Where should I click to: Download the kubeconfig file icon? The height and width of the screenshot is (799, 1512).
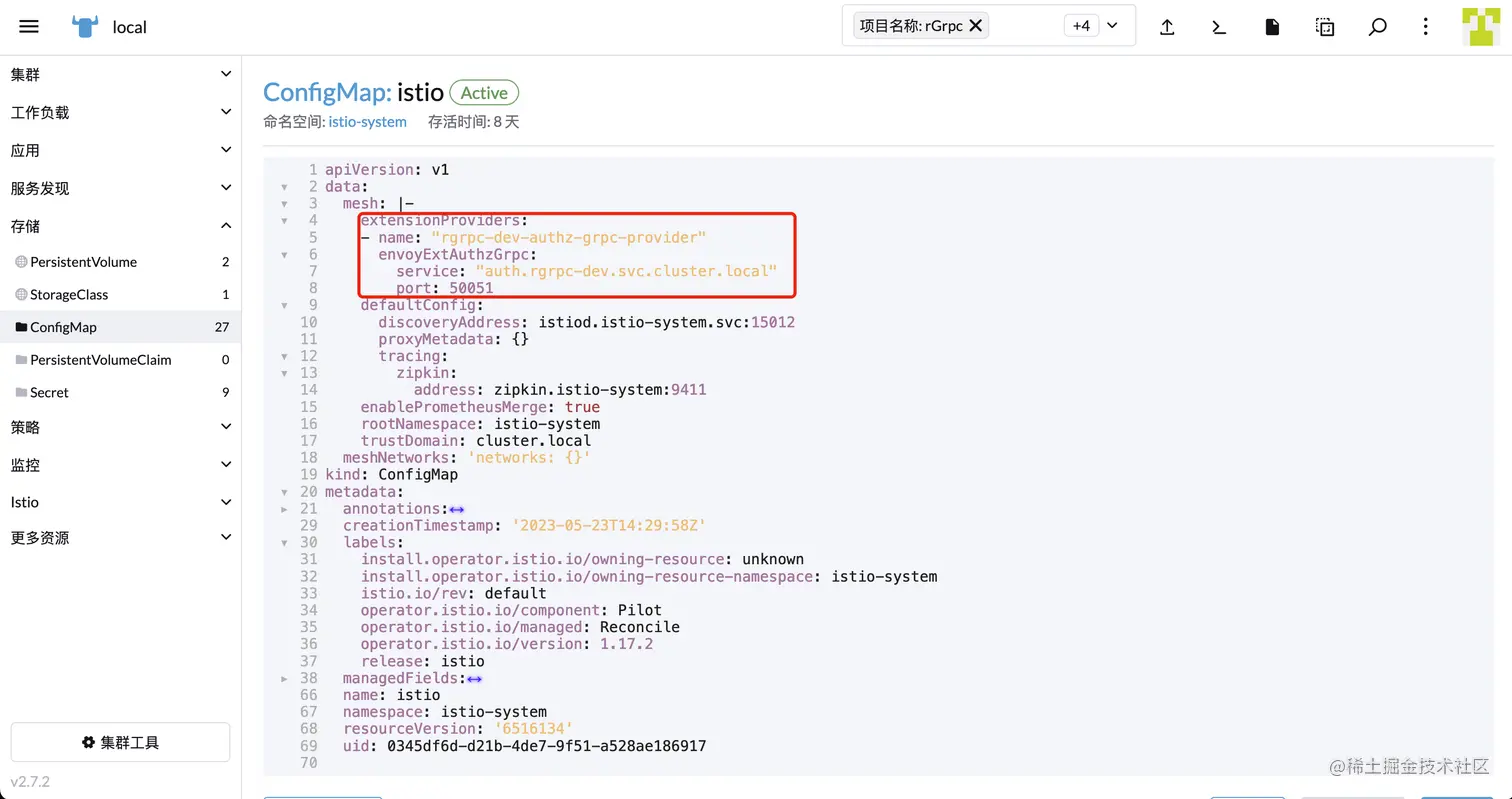tap(1272, 27)
